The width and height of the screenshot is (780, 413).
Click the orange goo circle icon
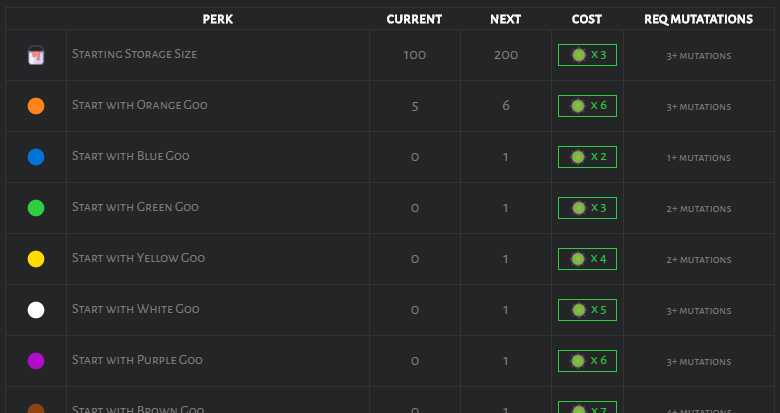[x=36, y=106]
